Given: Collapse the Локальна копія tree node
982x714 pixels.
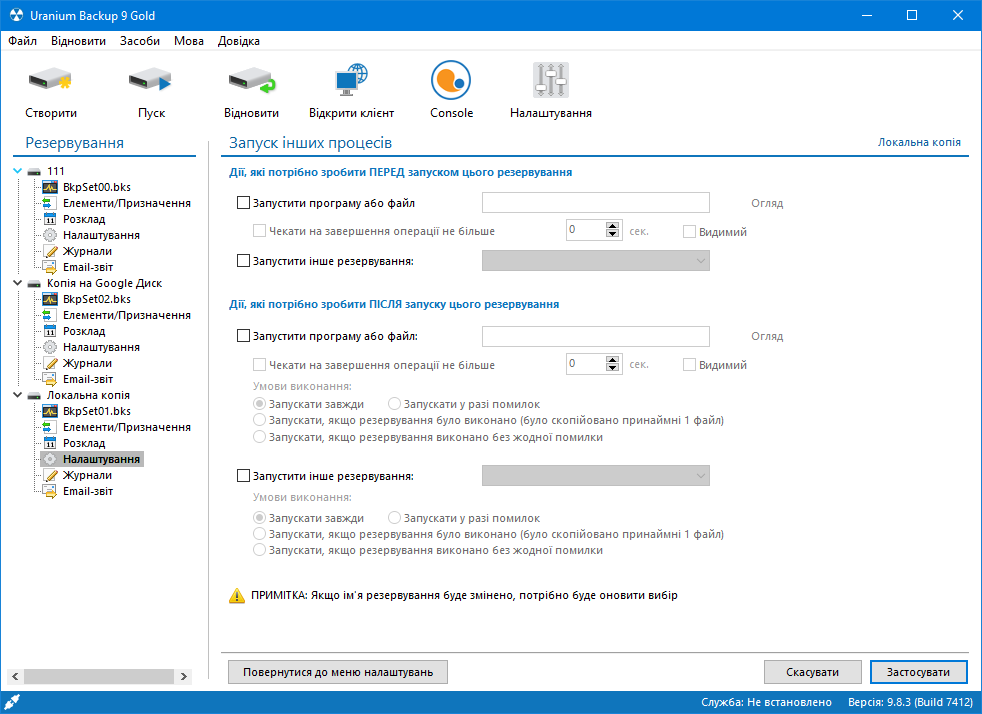Looking at the screenshot, I should point(18,395).
